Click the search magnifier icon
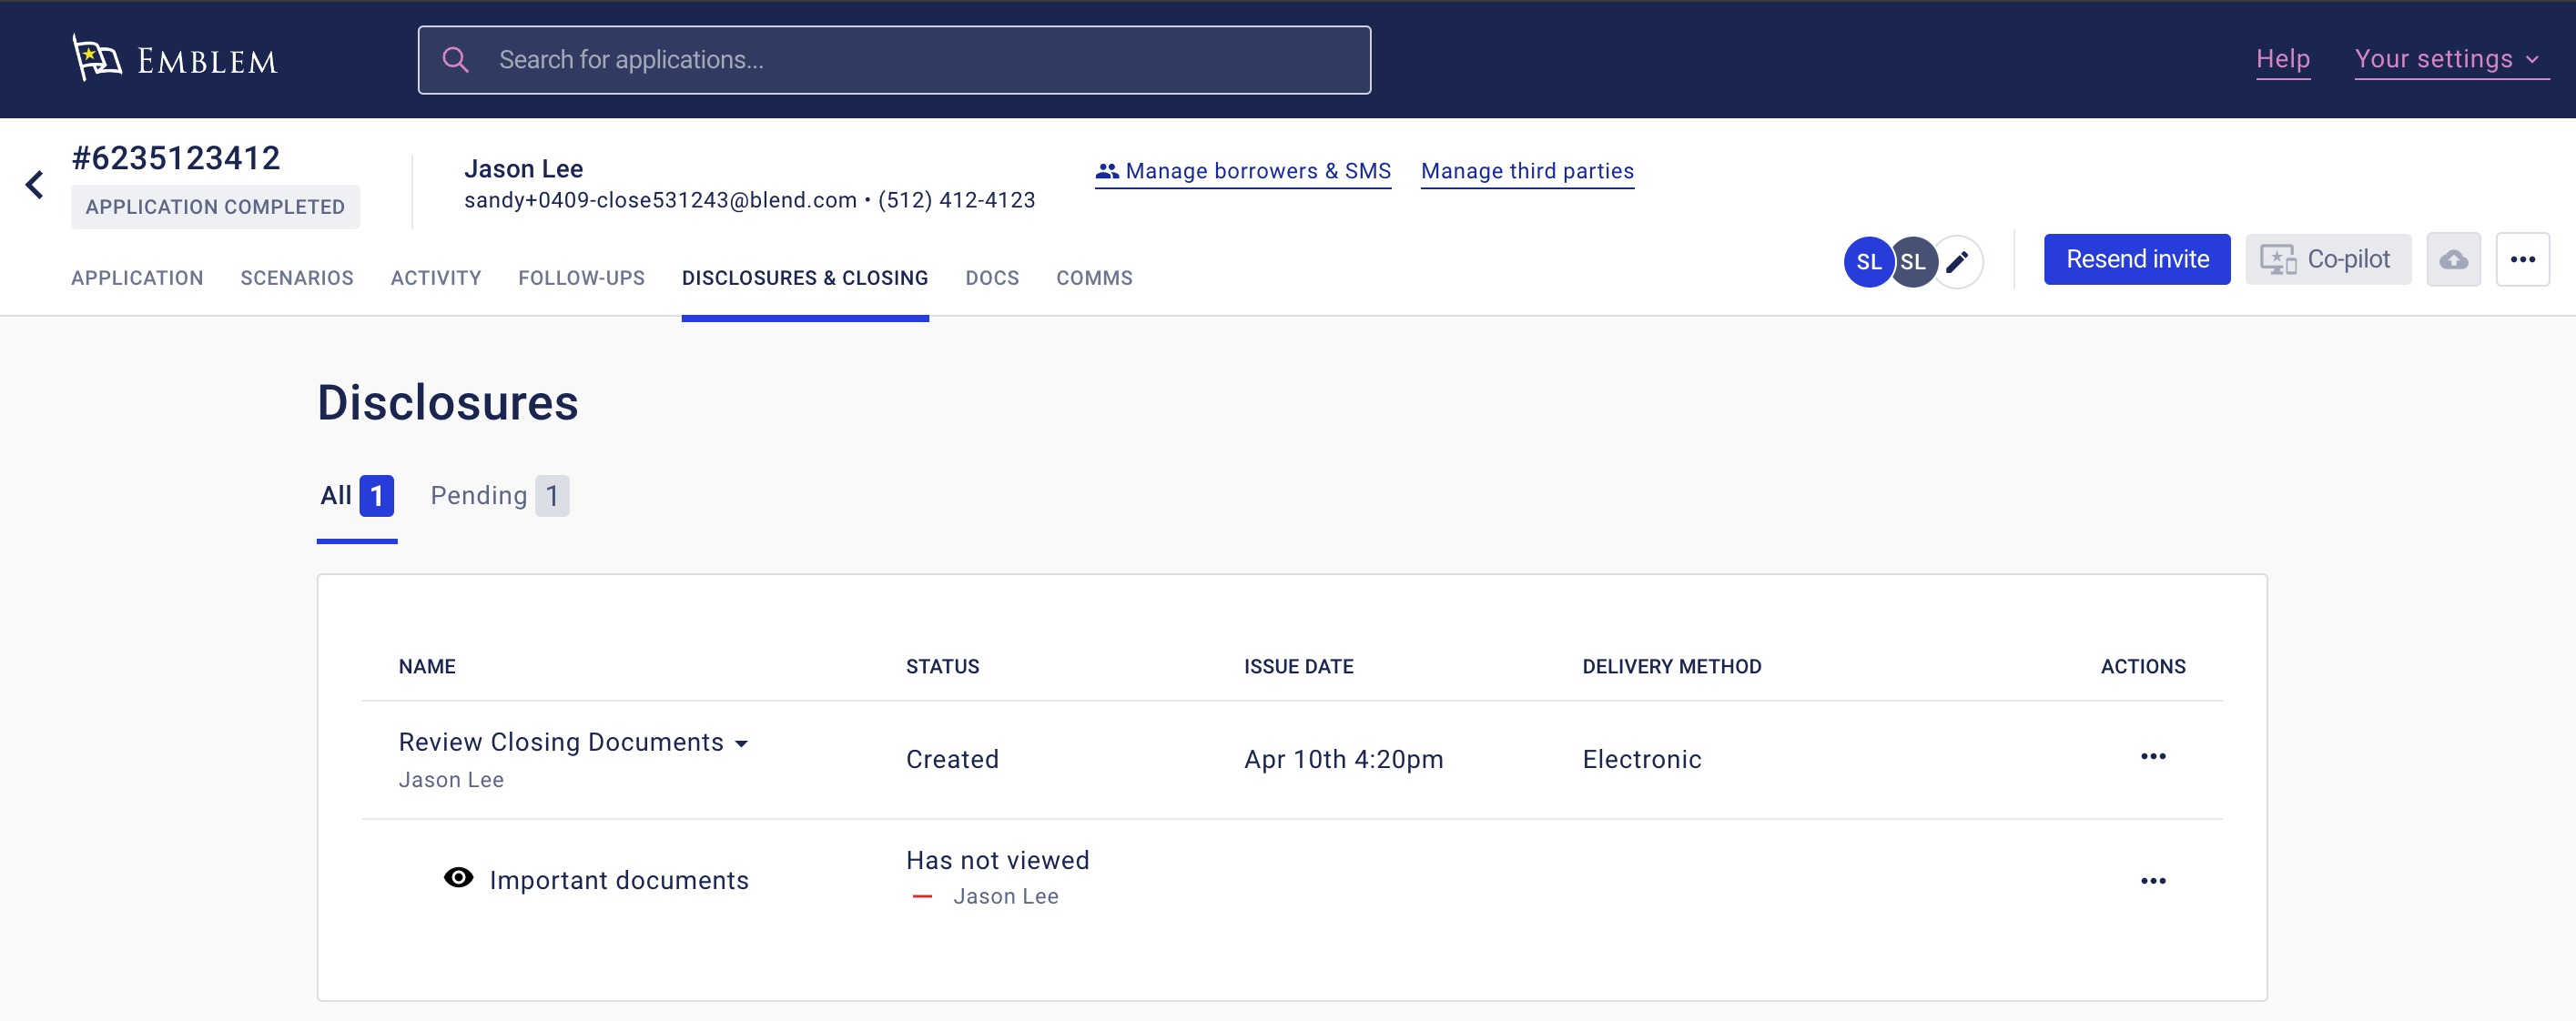2576x1021 pixels. pos(455,60)
